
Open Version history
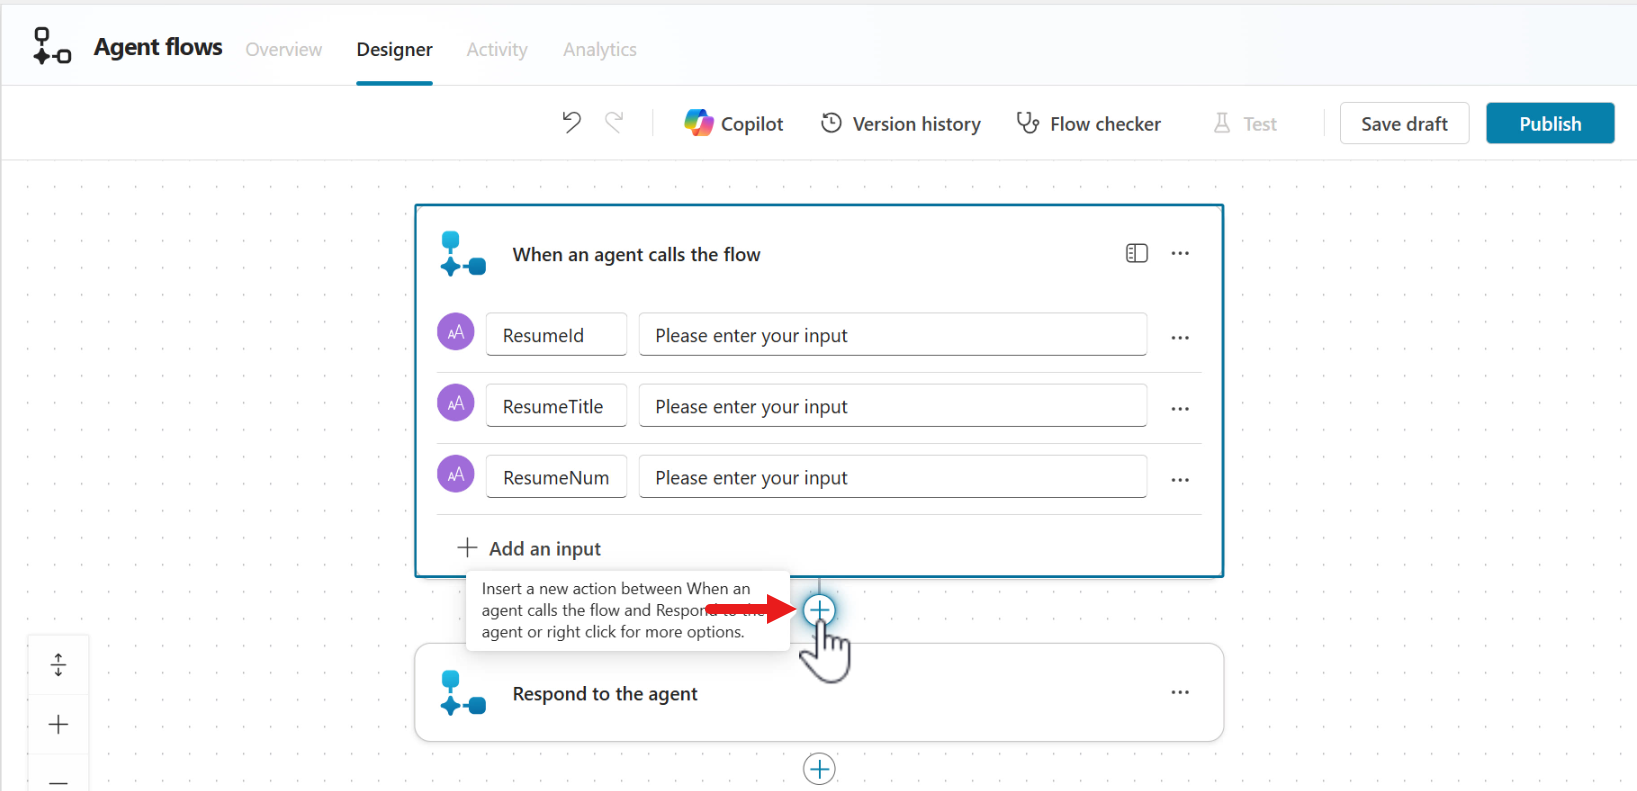click(901, 124)
